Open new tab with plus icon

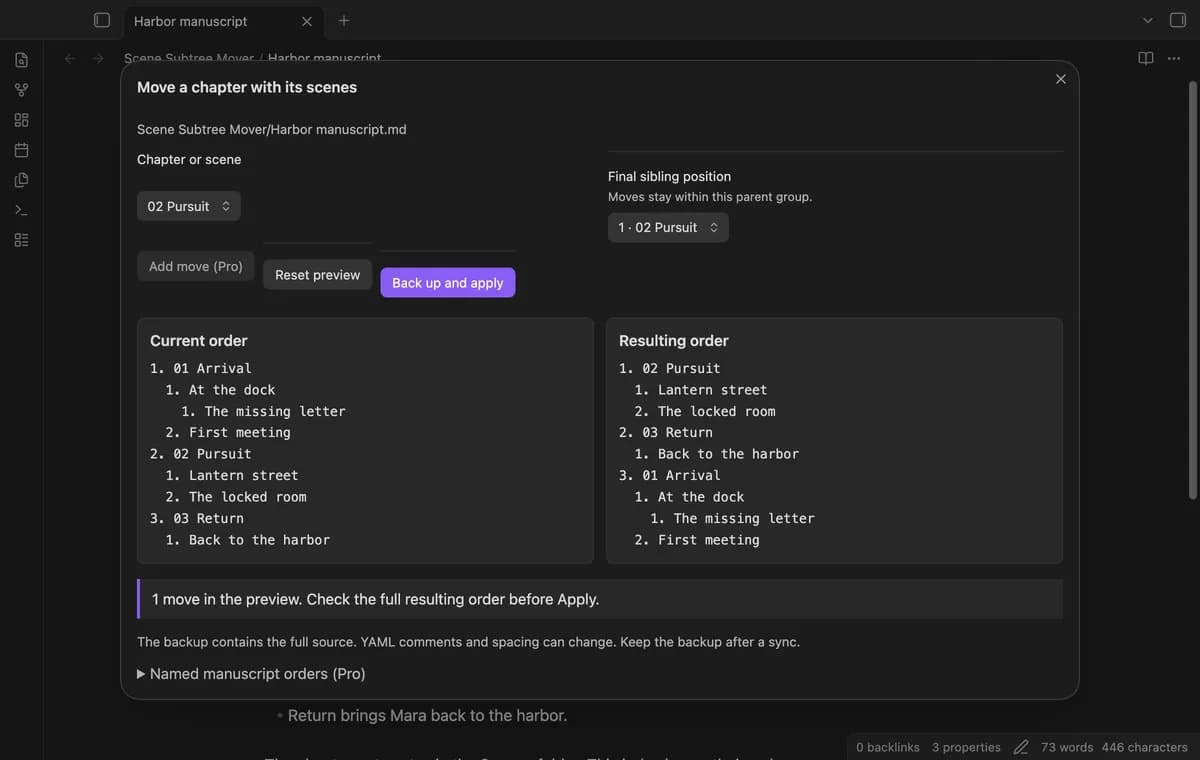[344, 20]
